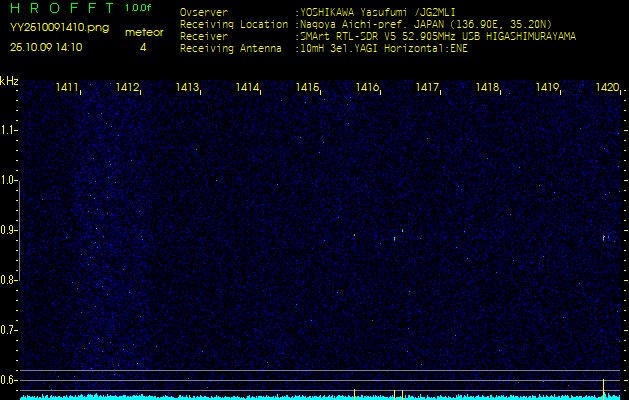Click the 0.9 kHz frequency label
The height and width of the screenshot is (400, 629).
tap(7, 230)
